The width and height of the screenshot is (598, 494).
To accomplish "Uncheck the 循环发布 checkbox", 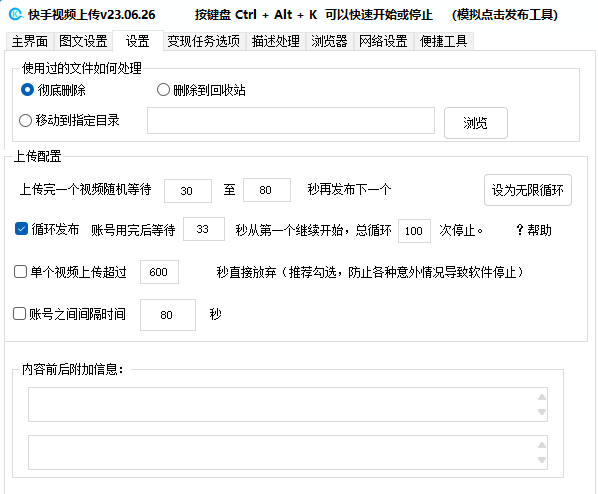I will (21, 229).
